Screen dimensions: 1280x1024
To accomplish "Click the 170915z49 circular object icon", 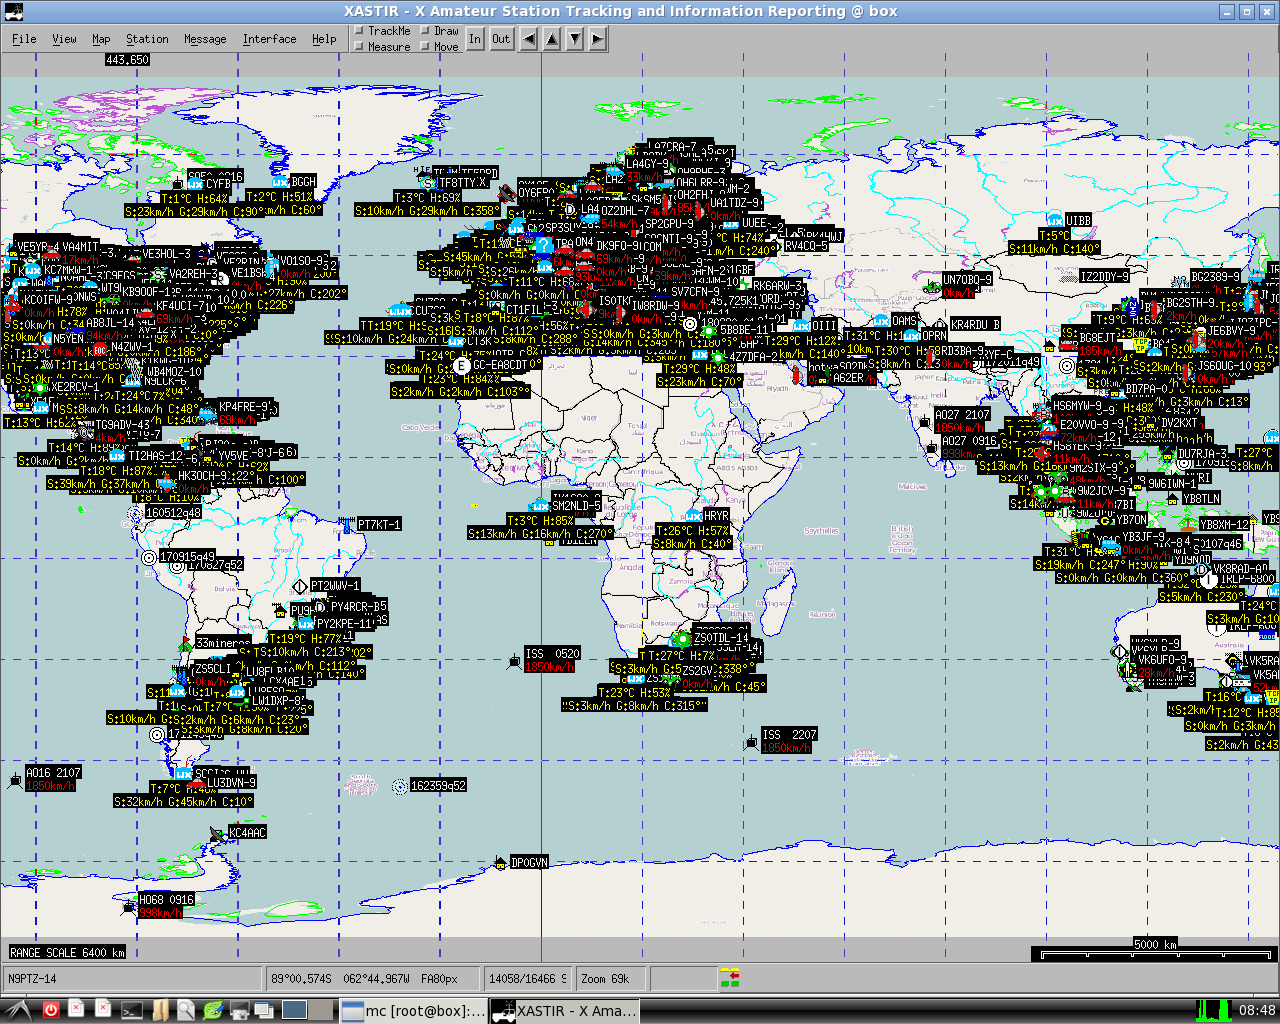I will (149, 557).
